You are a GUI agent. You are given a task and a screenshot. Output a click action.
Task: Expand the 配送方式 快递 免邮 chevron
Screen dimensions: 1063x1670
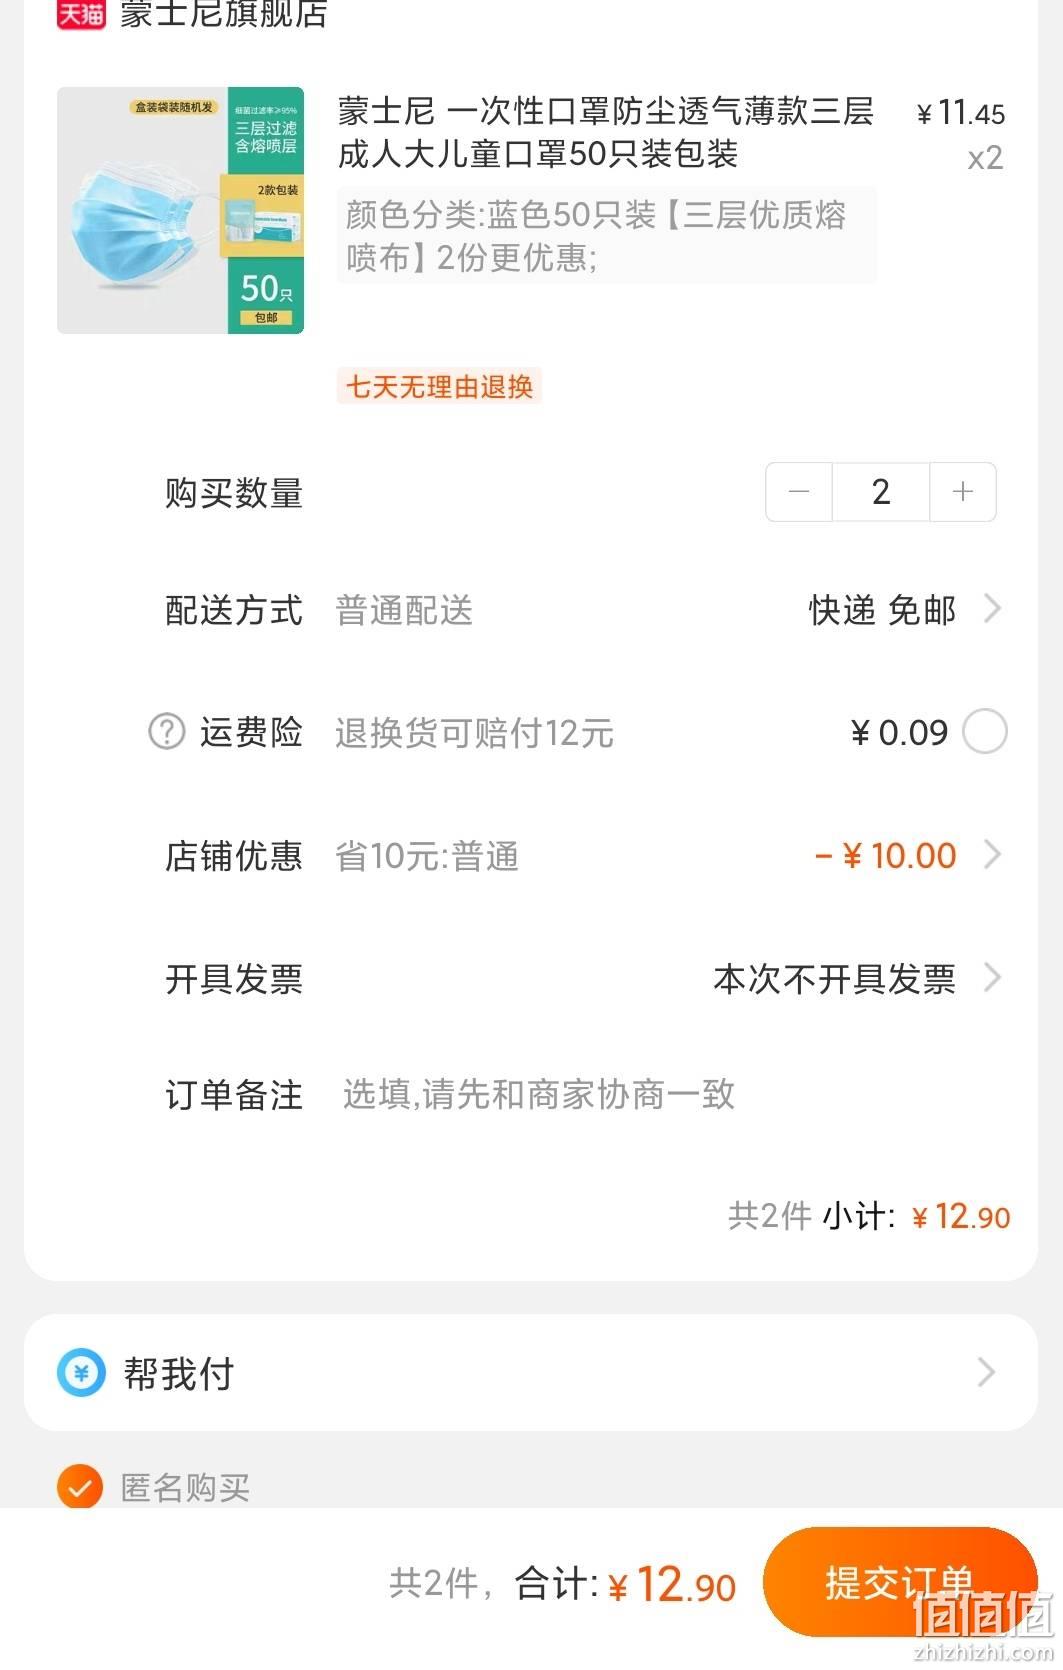coord(992,608)
